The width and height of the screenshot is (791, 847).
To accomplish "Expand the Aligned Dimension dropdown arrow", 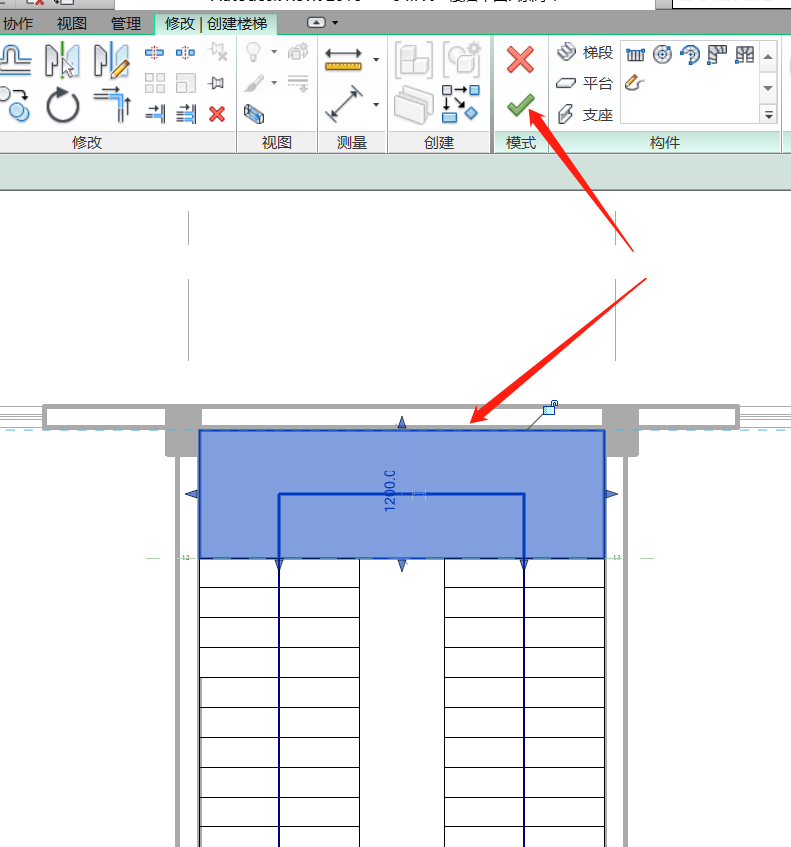I will [376, 104].
